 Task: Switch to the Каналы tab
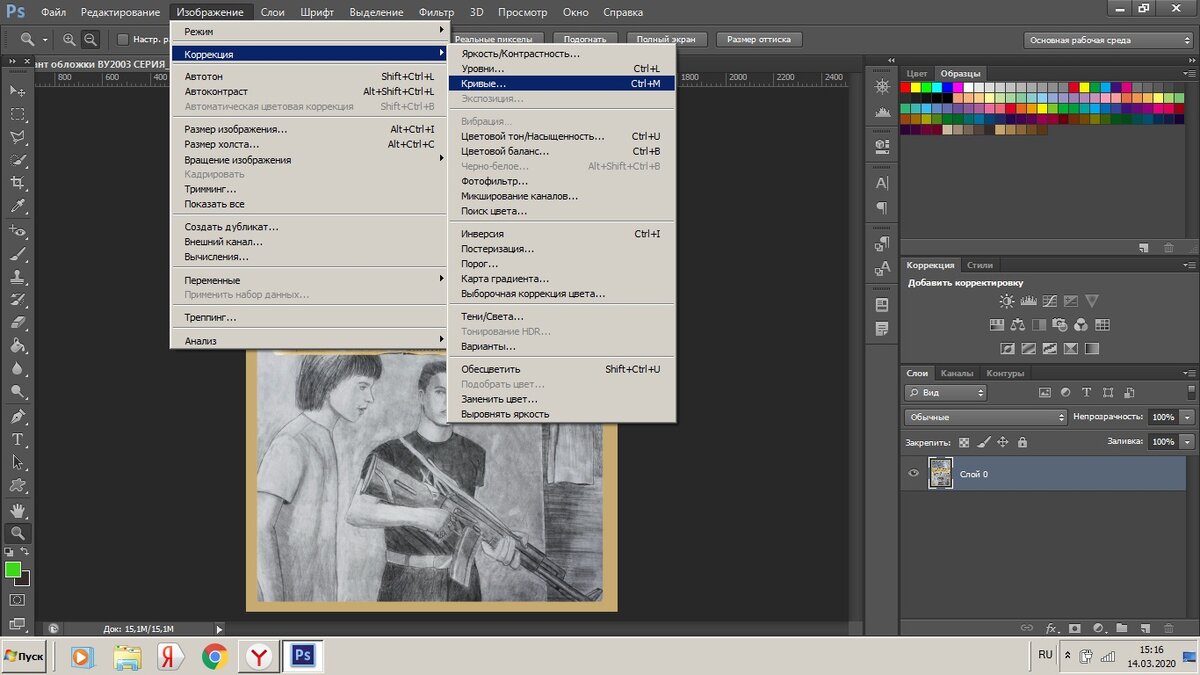[957, 373]
